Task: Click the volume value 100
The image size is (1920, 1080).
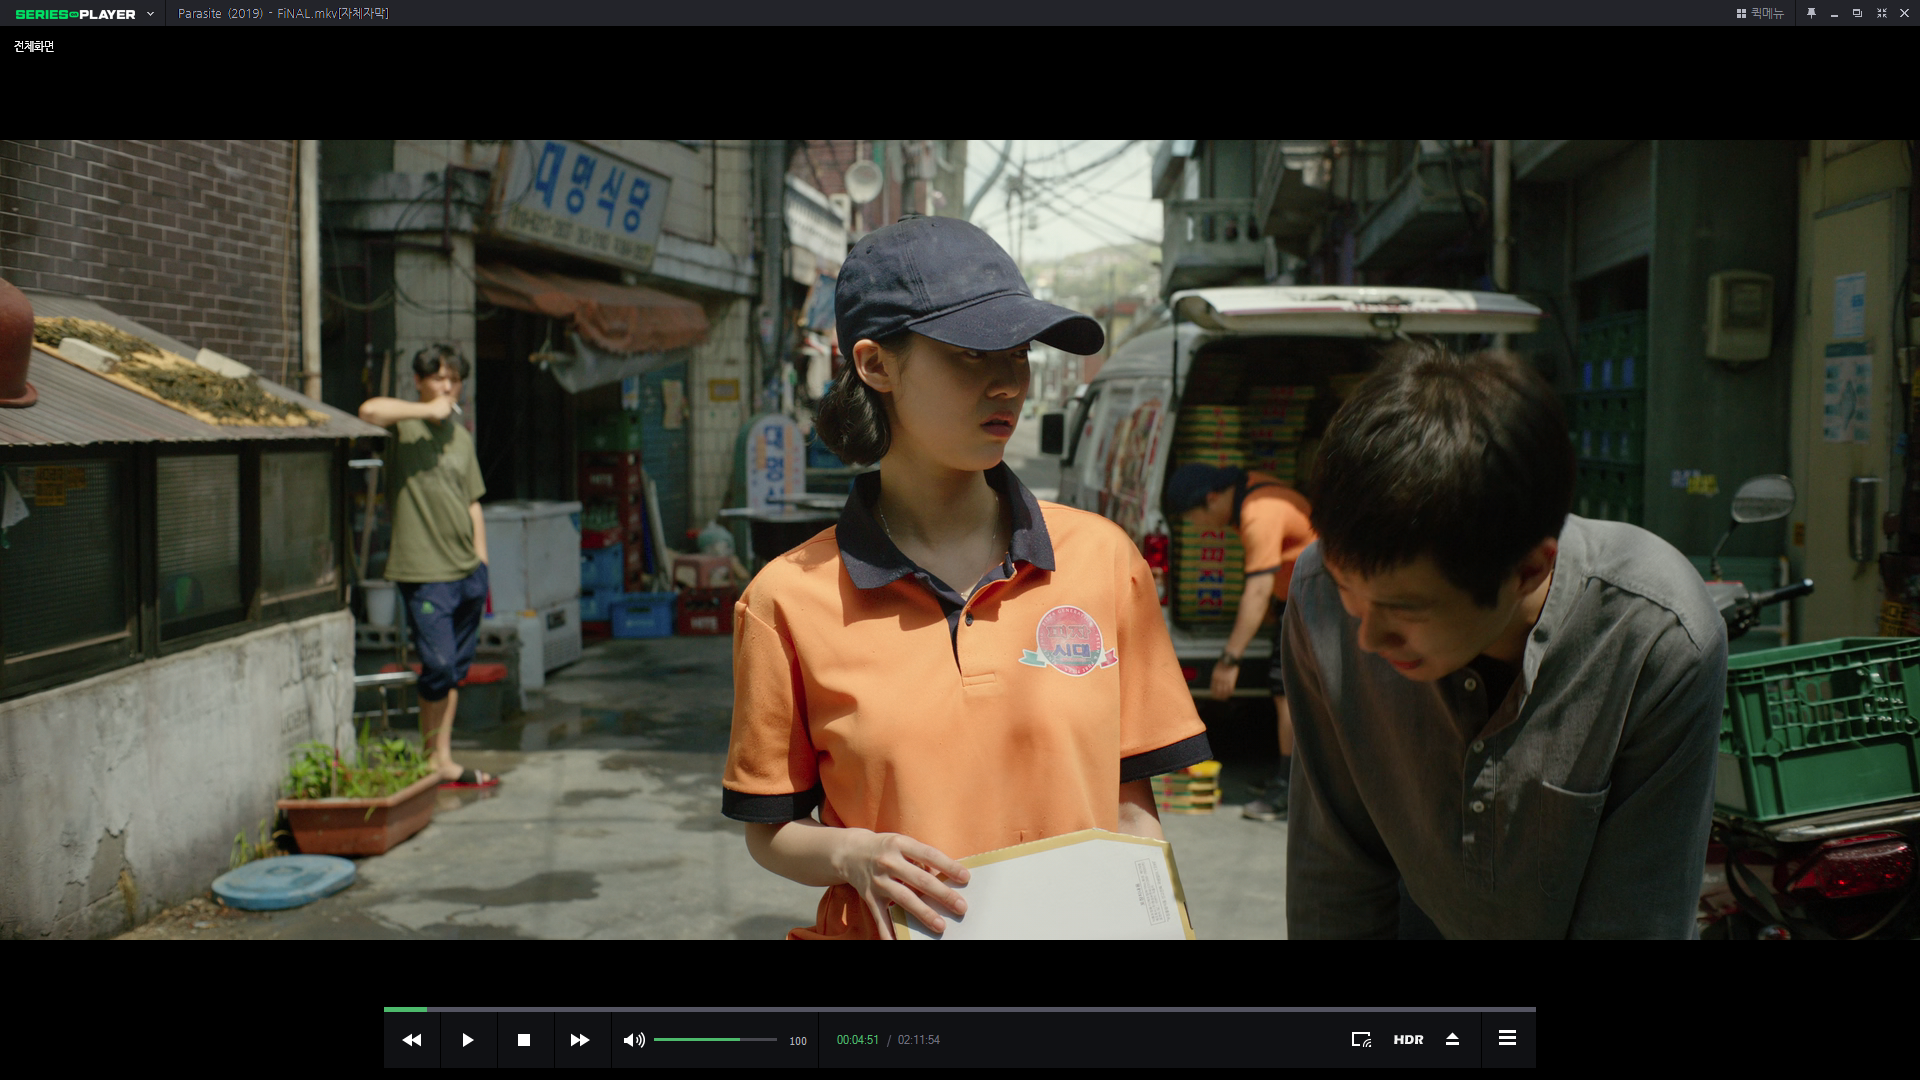Action: click(x=798, y=1041)
